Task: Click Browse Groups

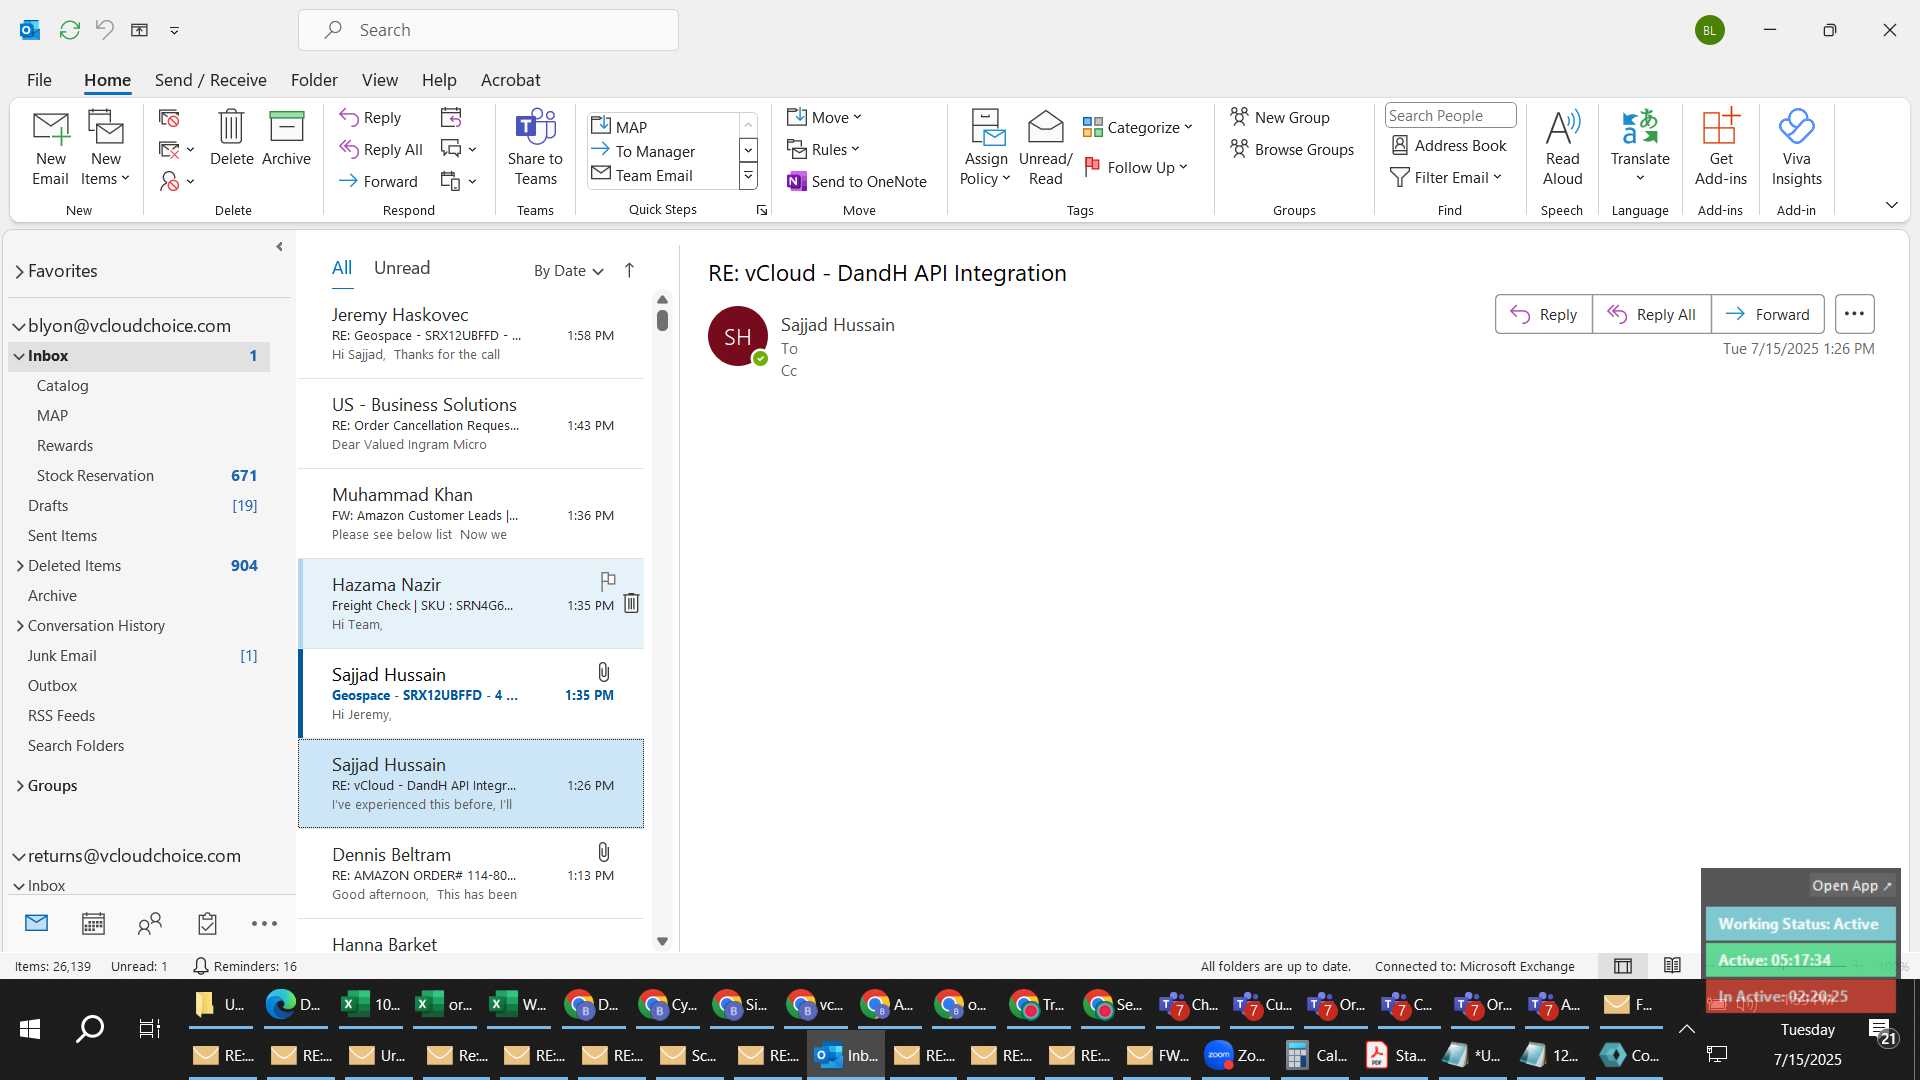Action: pyautogui.click(x=1292, y=150)
